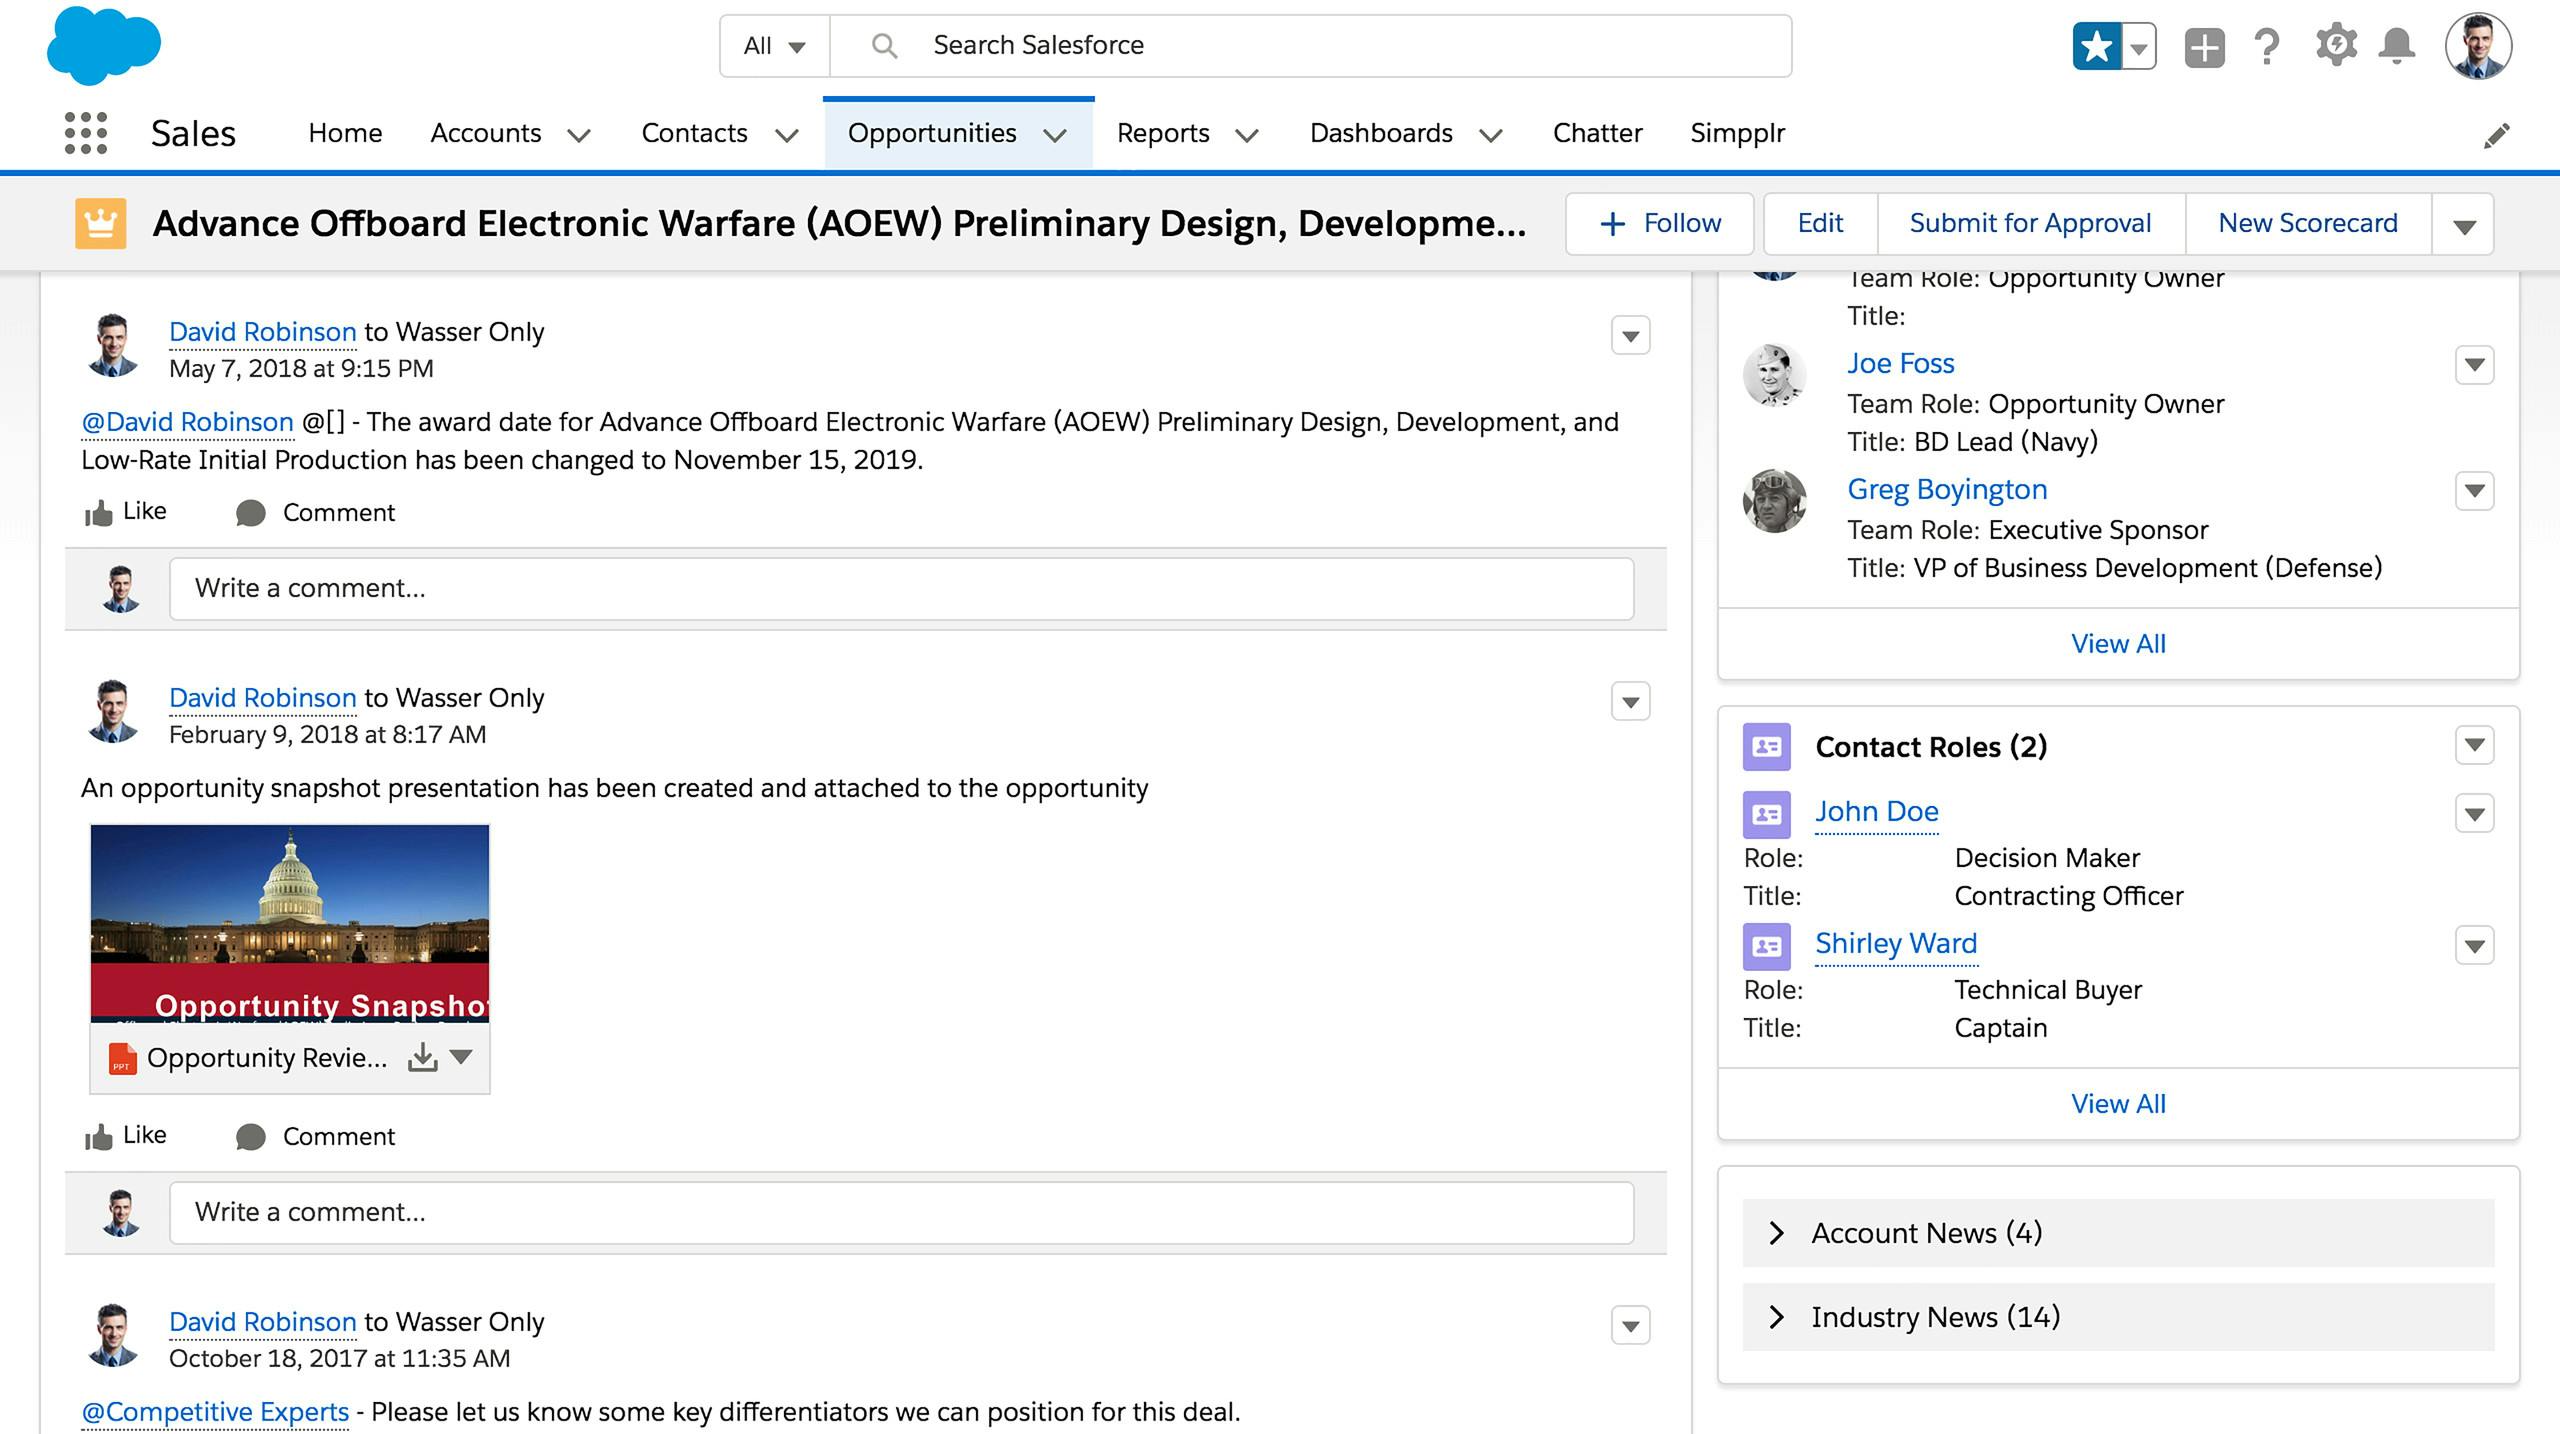
Task: Follow this opportunity
Action: click(x=1660, y=224)
